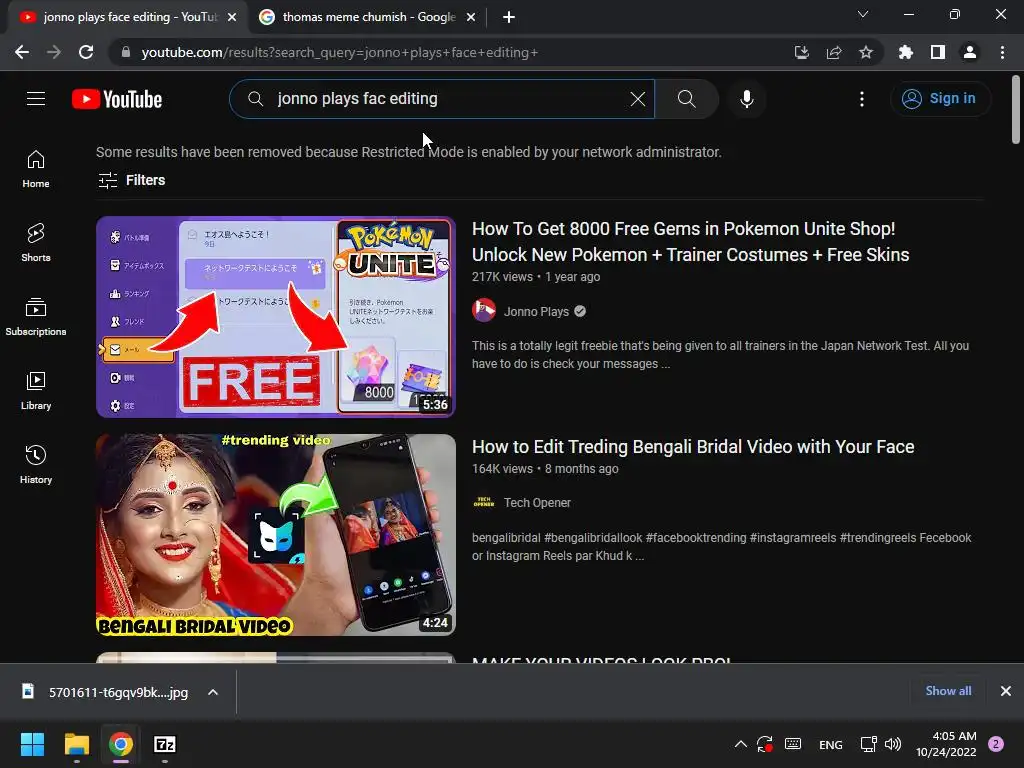Open File Explorer from the taskbar

point(76,744)
